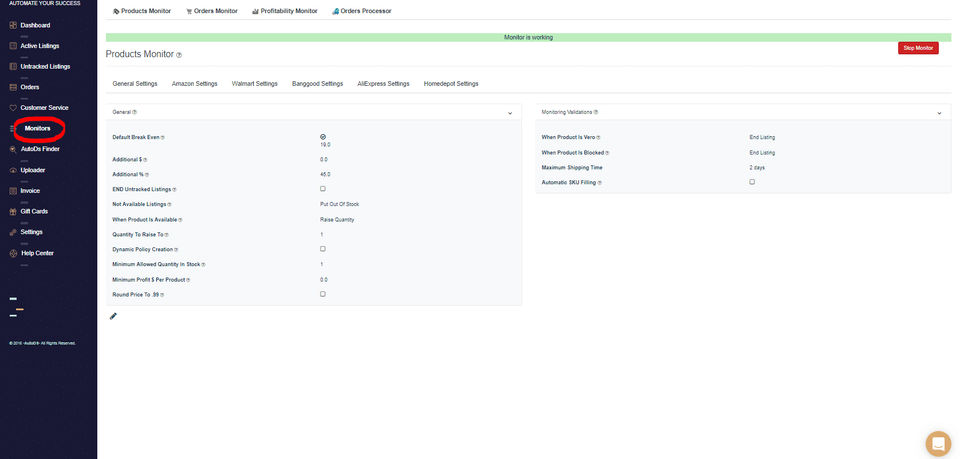Click the Gift Cards icon
The image size is (960, 459).
coord(13,212)
